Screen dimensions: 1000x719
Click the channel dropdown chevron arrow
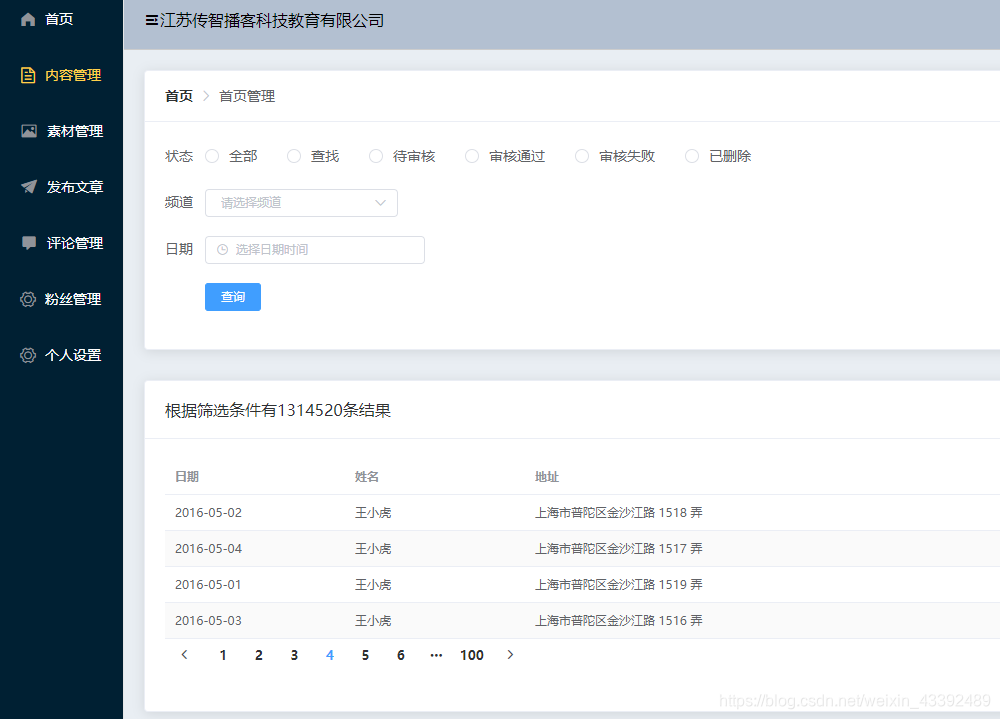(x=381, y=203)
